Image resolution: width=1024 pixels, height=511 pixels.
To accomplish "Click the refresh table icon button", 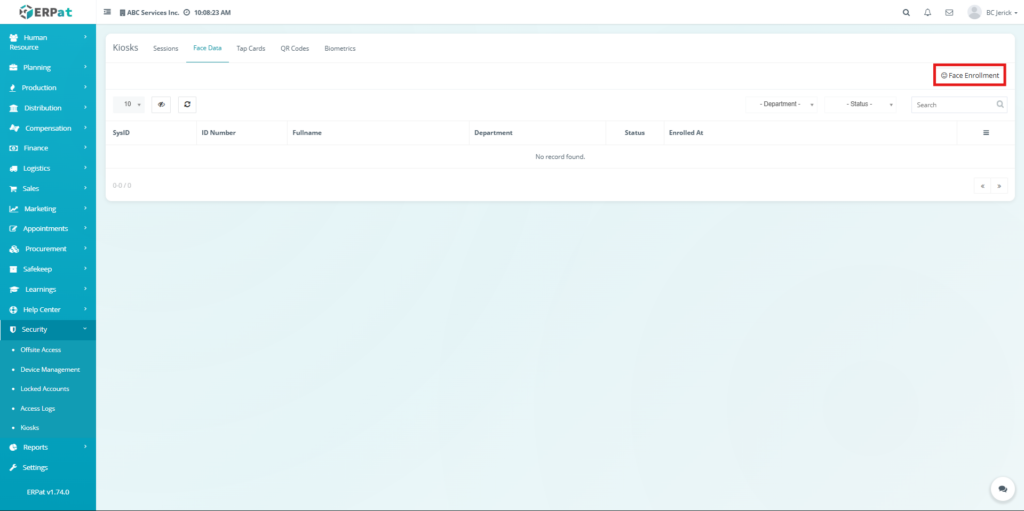I will (187, 104).
